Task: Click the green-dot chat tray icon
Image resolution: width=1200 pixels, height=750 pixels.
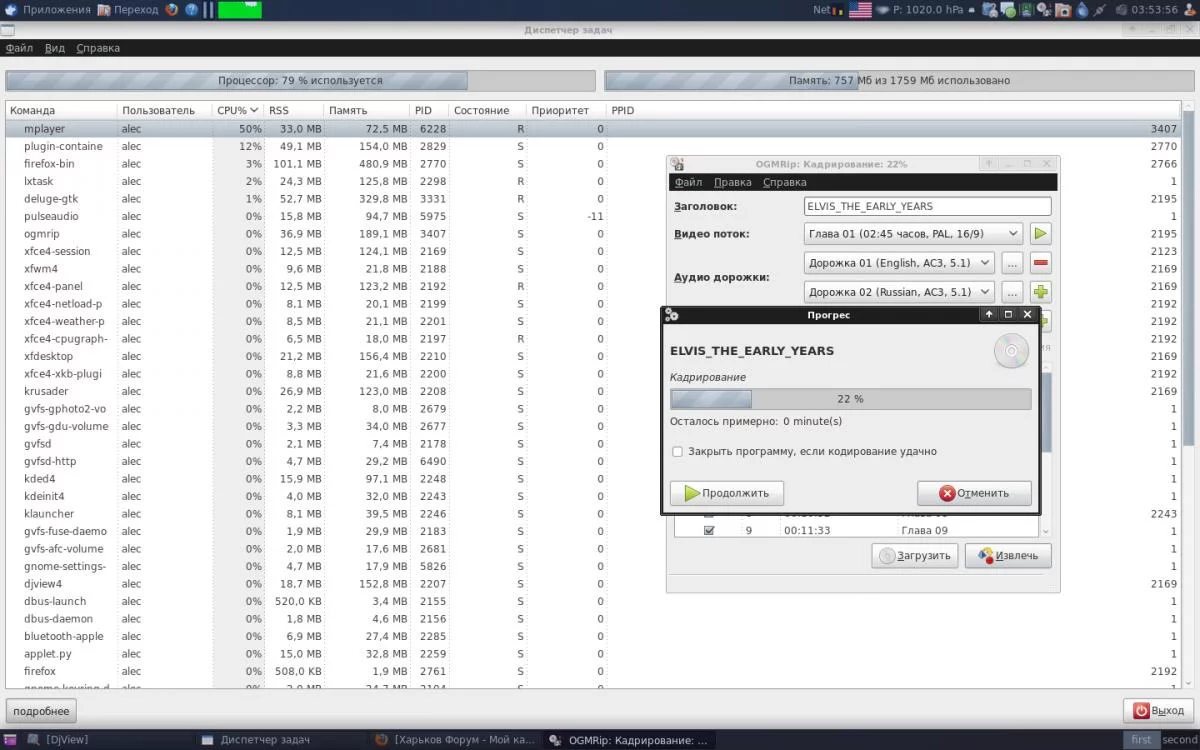Action: click(x=1009, y=9)
